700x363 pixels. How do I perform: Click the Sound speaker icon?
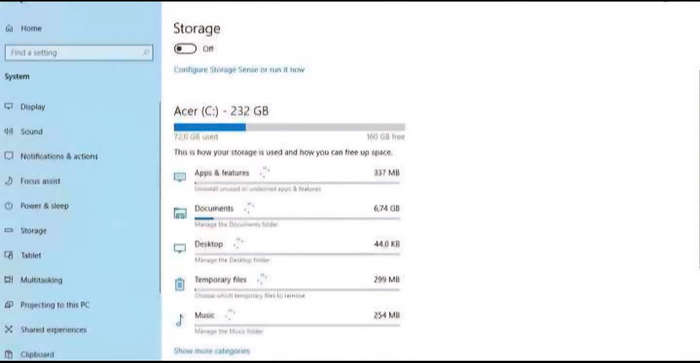point(9,131)
